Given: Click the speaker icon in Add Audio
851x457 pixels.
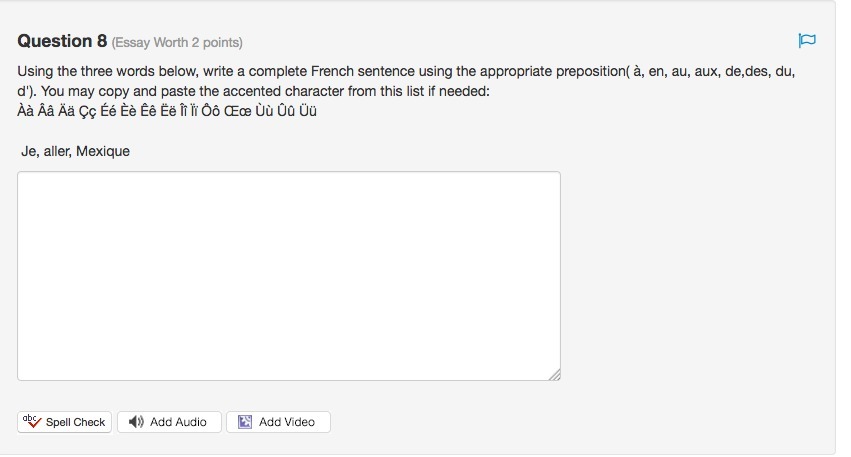Looking at the screenshot, I should 136,422.
